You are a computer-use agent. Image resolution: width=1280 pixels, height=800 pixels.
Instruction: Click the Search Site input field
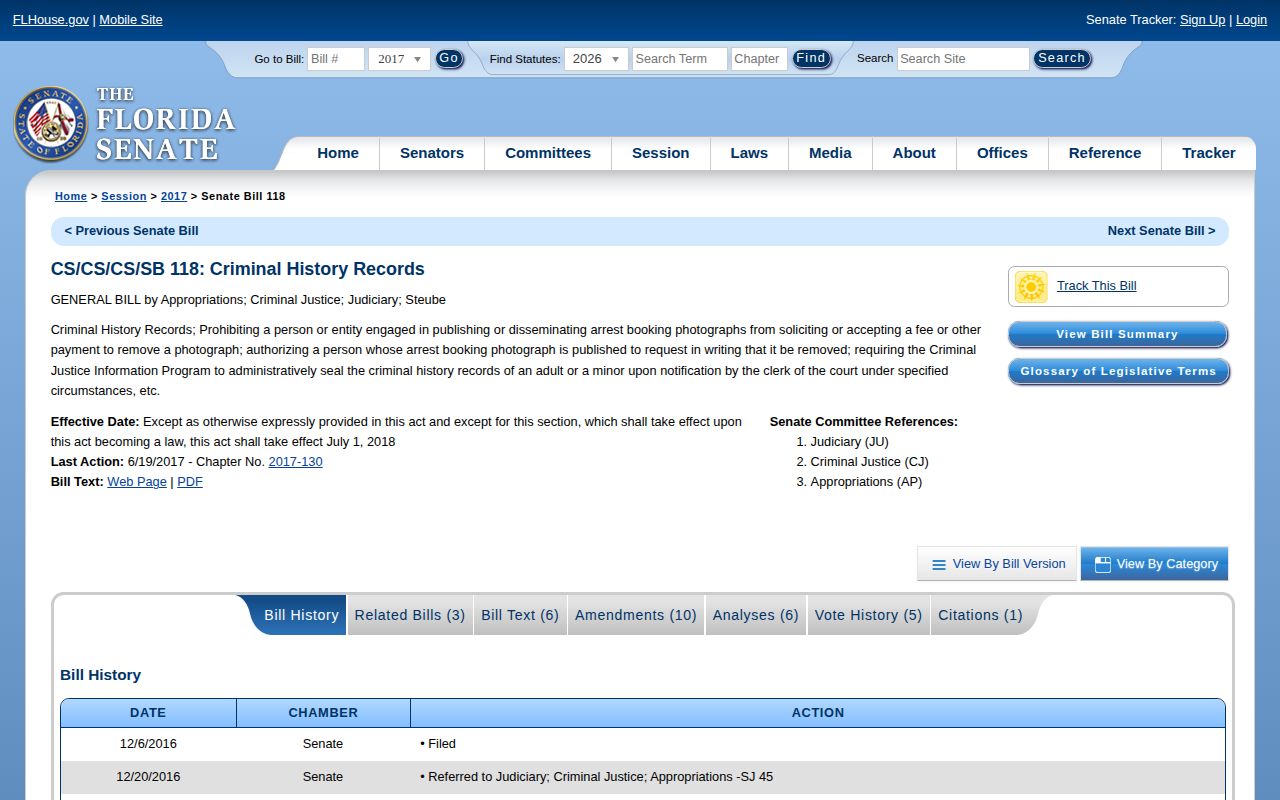click(x=963, y=59)
